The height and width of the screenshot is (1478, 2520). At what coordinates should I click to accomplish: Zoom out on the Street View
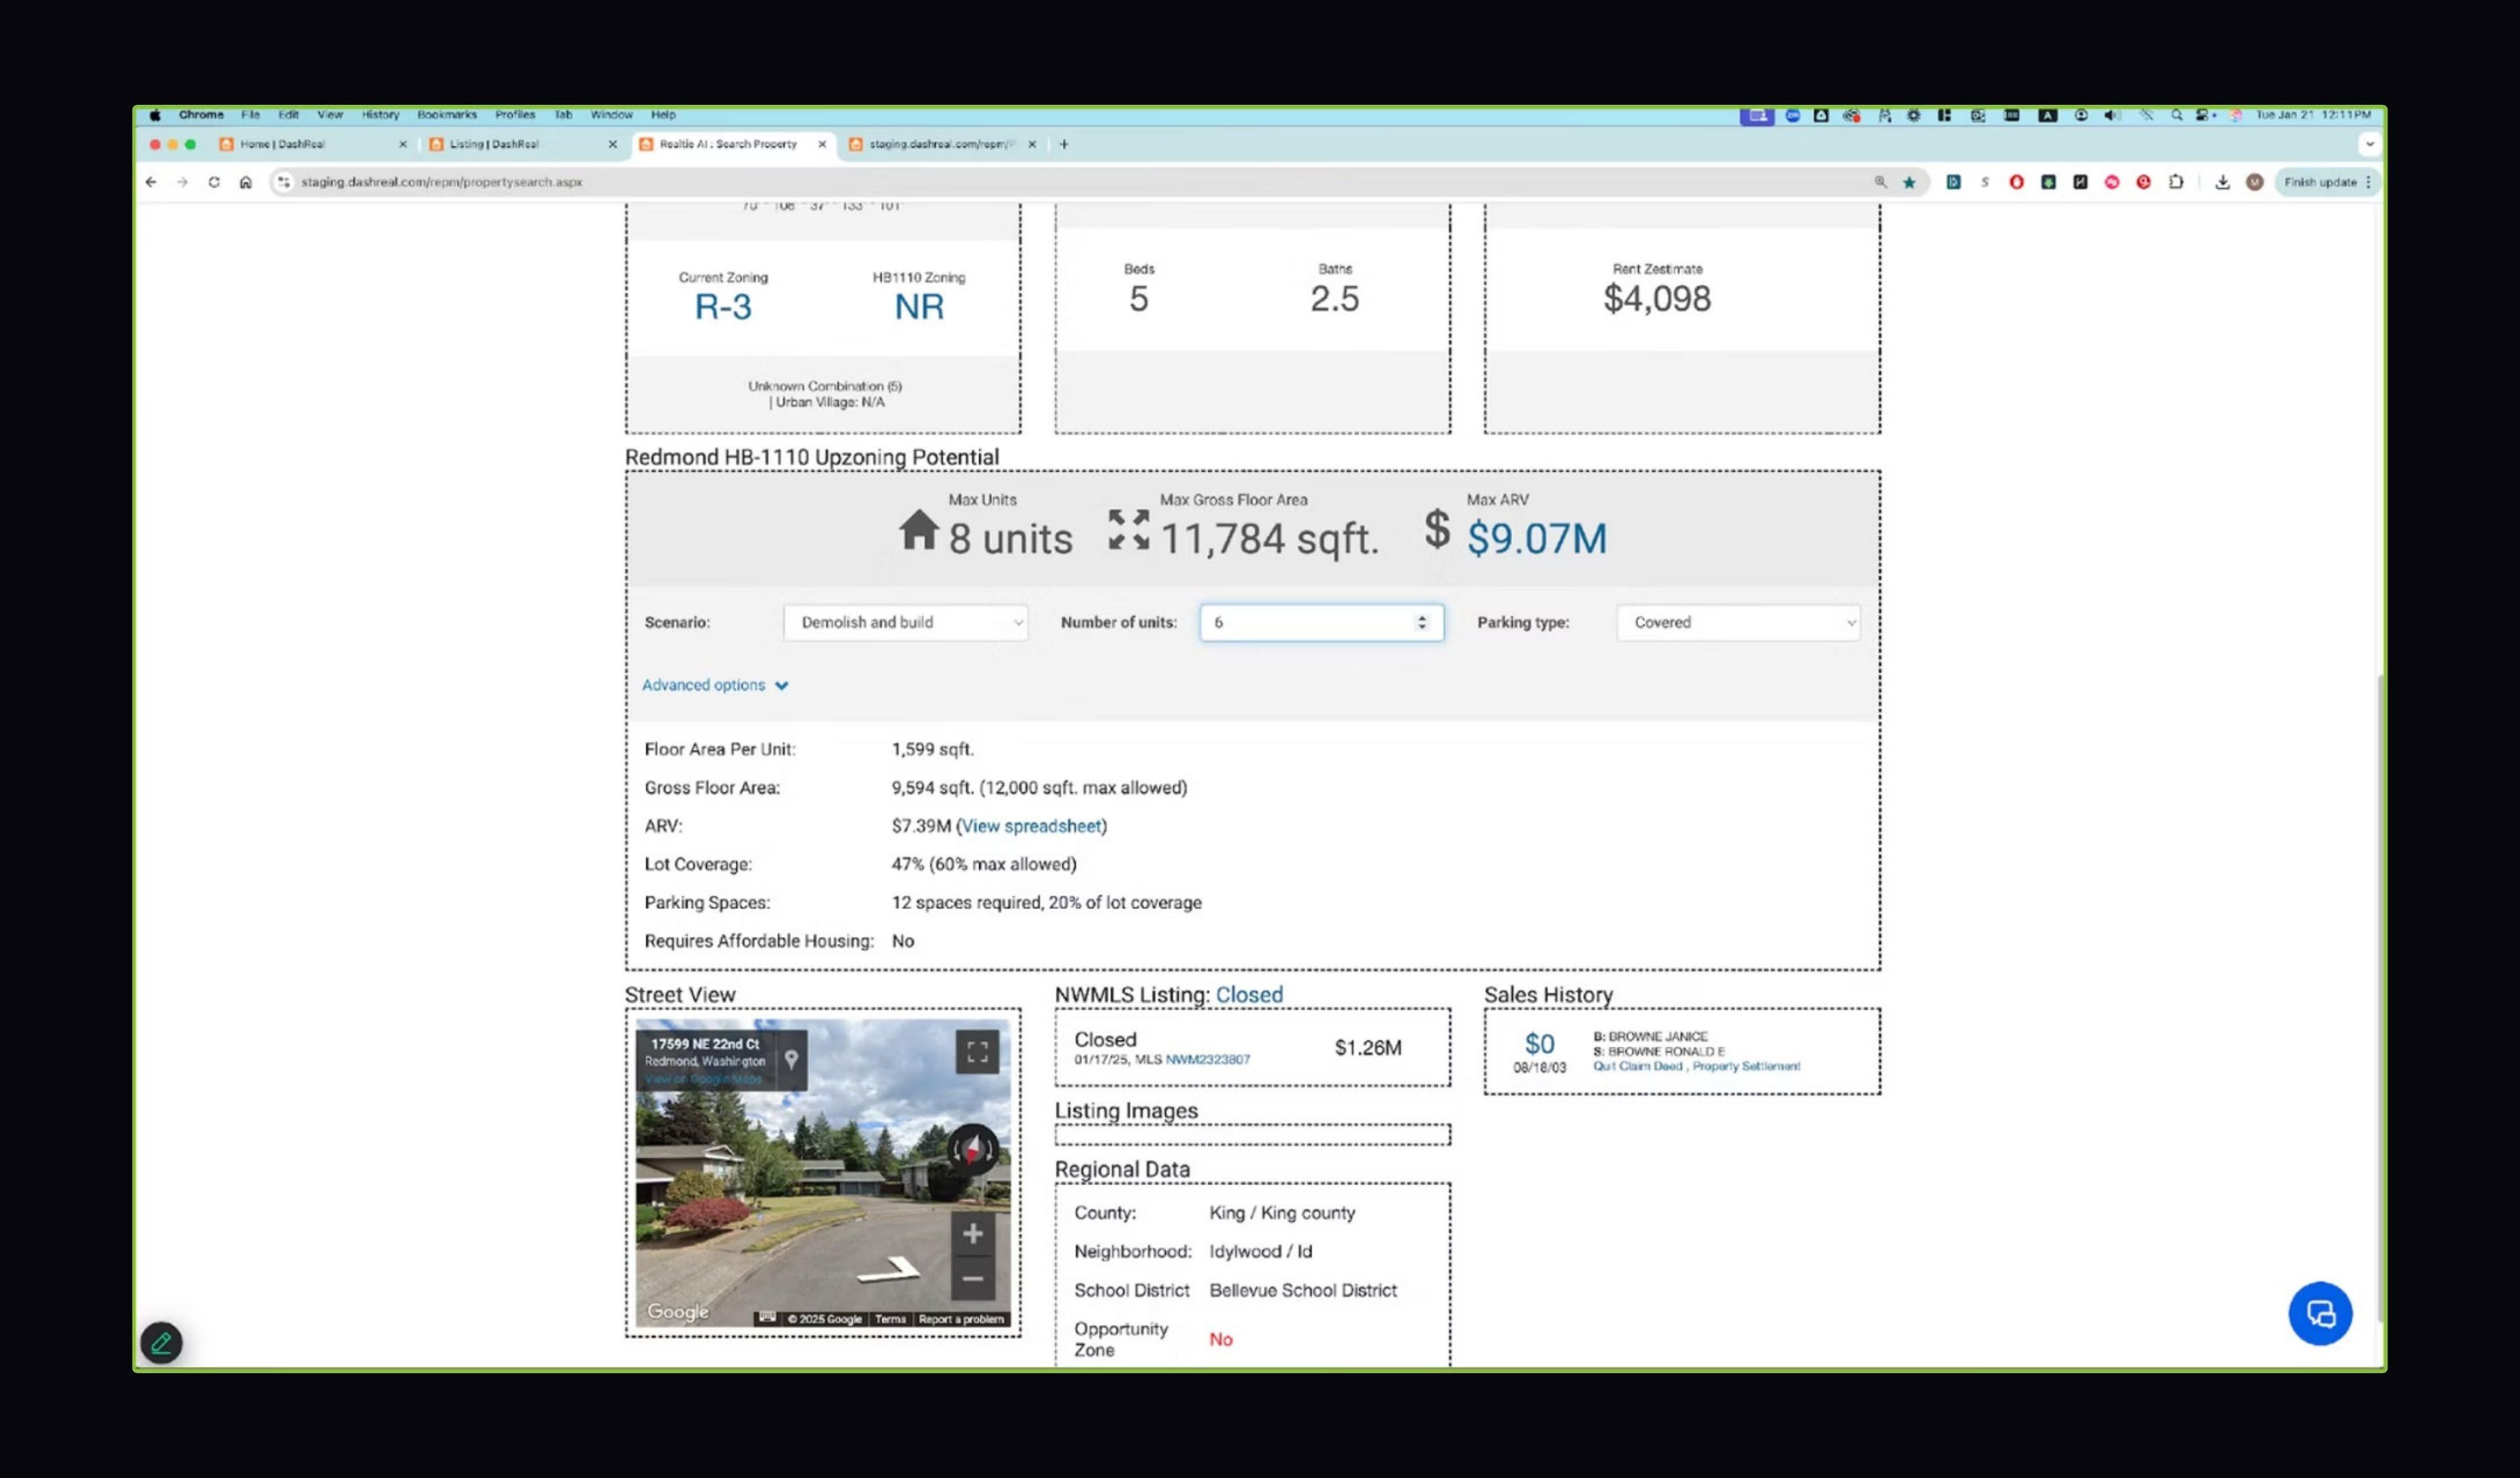(972, 1279)
